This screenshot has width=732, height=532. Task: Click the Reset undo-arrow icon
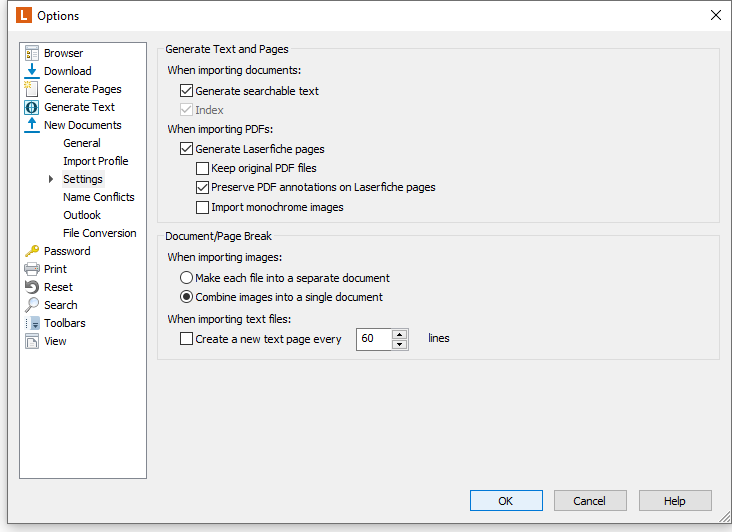click(32, 287)
